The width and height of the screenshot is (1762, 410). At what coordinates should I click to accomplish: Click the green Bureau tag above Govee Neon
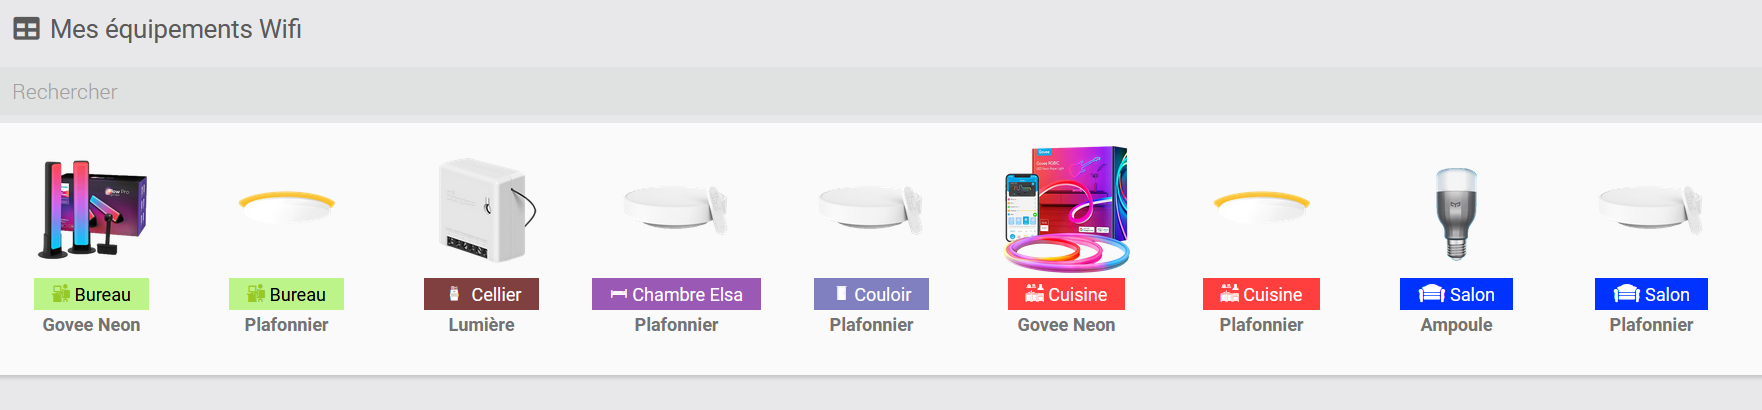92,294
